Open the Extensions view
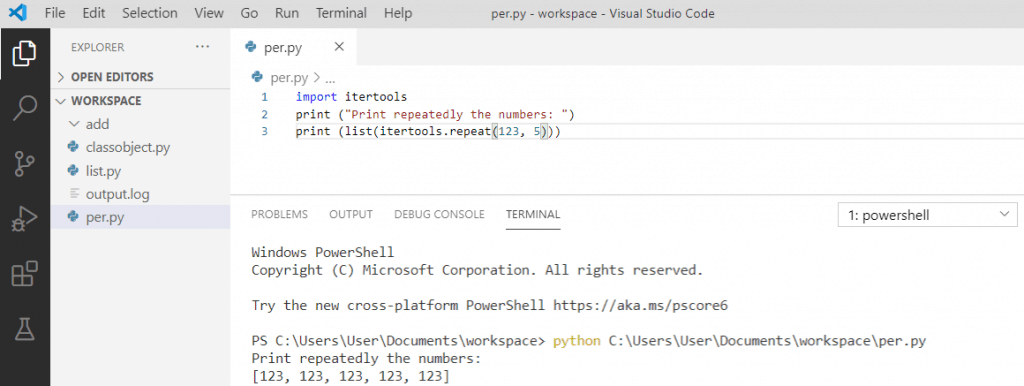1024x386 pixels. point(24,274)
